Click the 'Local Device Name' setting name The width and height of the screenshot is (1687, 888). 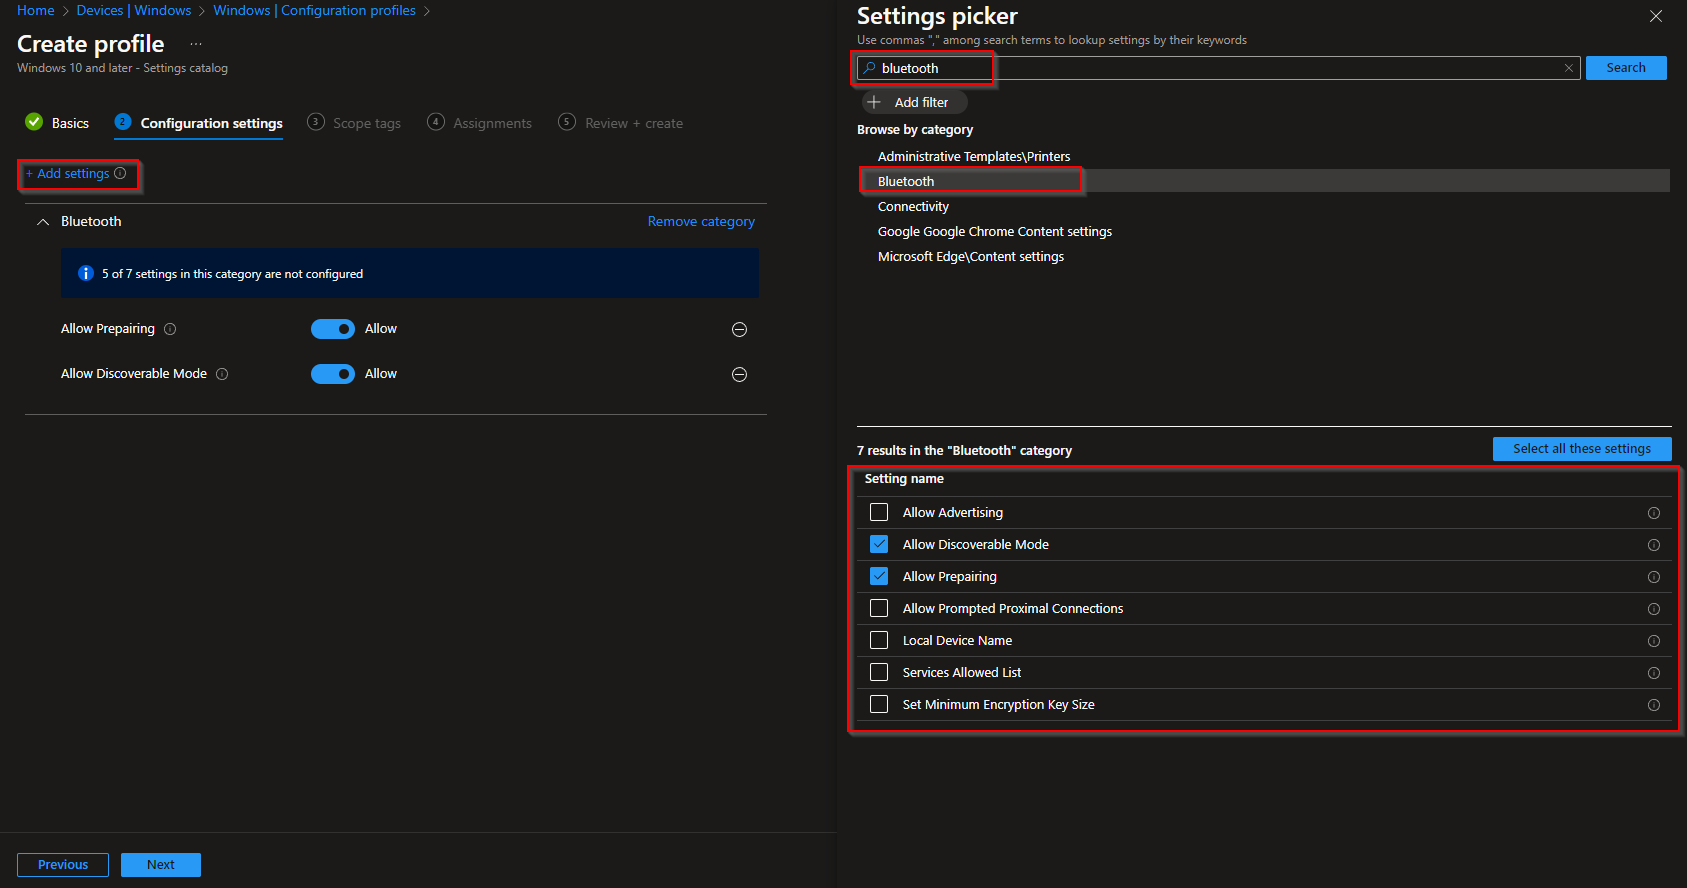(x=957, y=640)
